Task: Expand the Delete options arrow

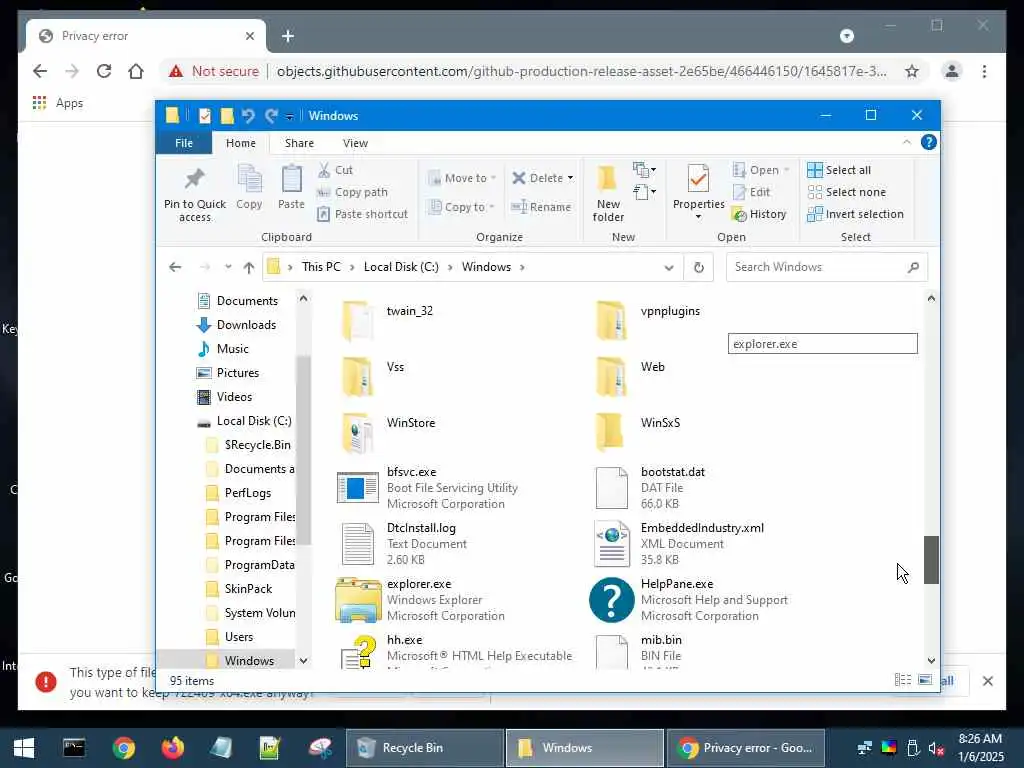Action: 570,178
